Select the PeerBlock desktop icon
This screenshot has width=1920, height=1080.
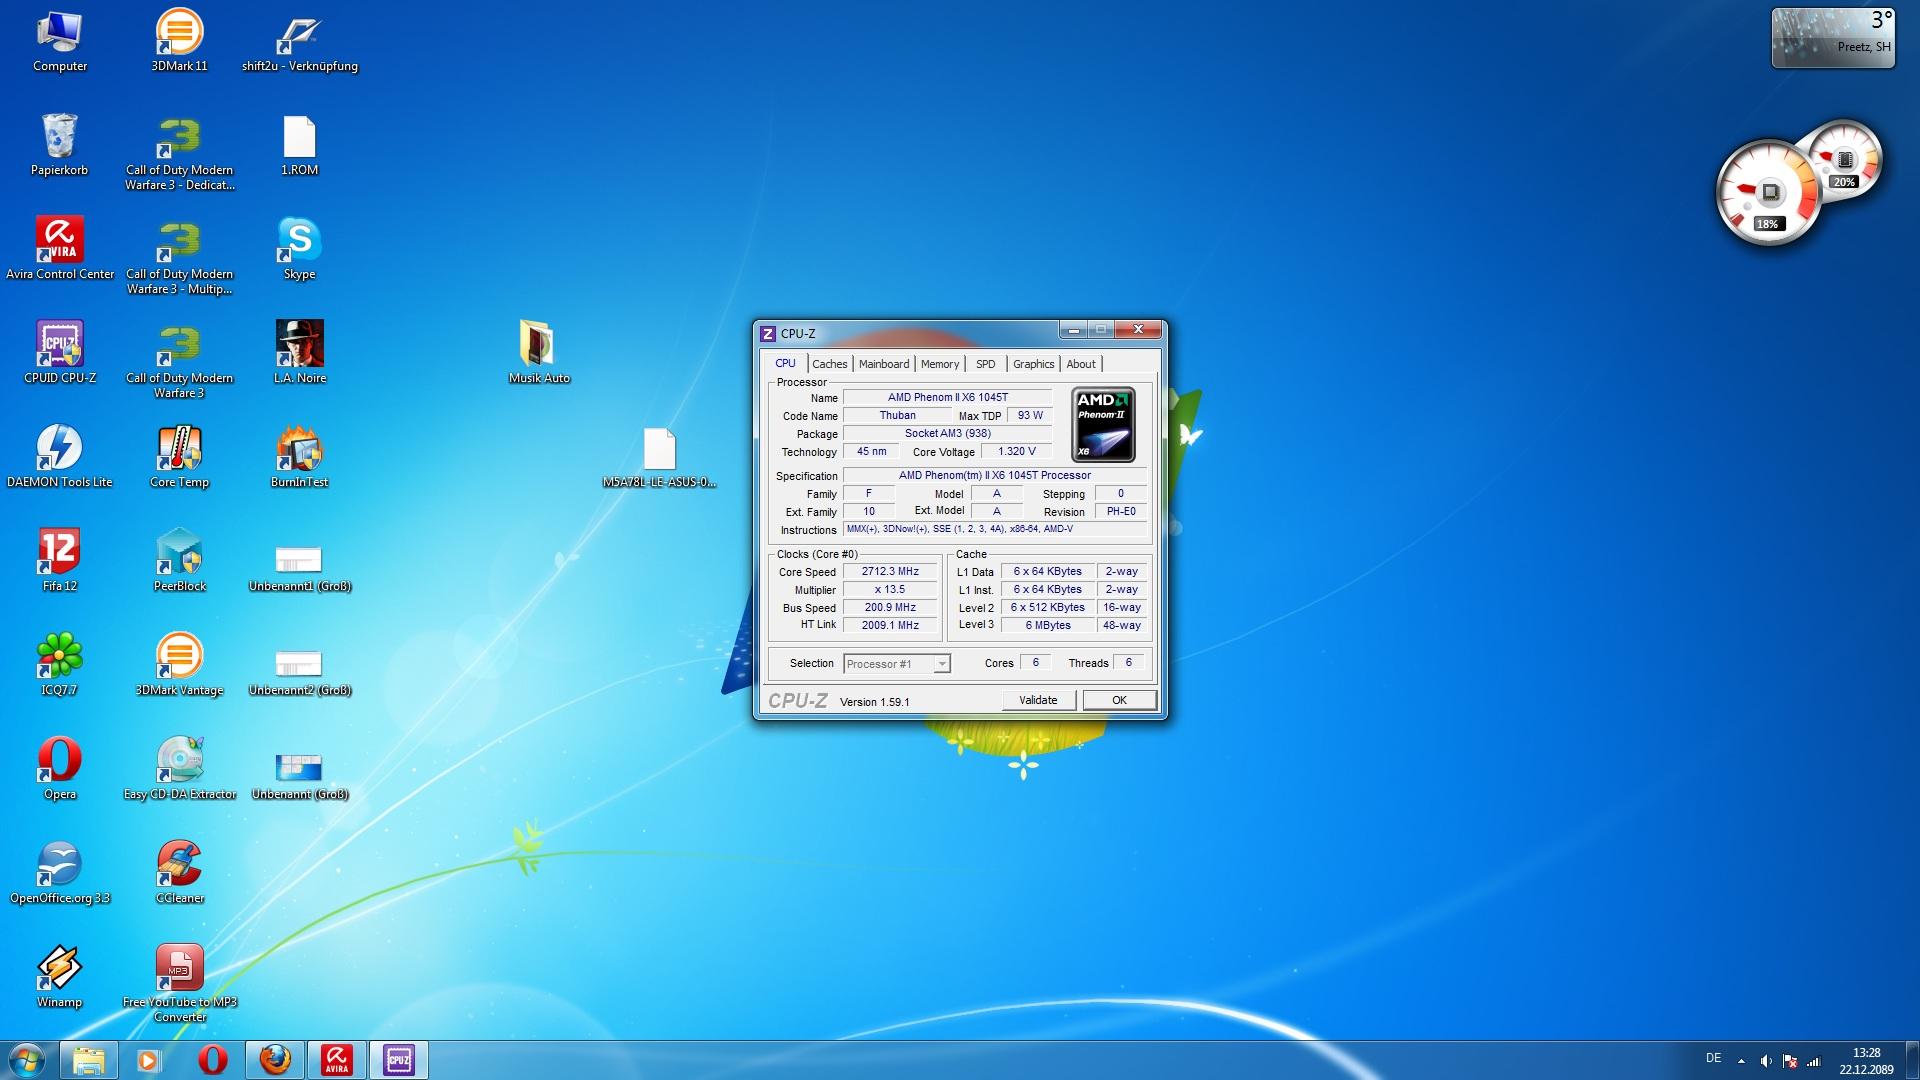click(x=180, y=561)
